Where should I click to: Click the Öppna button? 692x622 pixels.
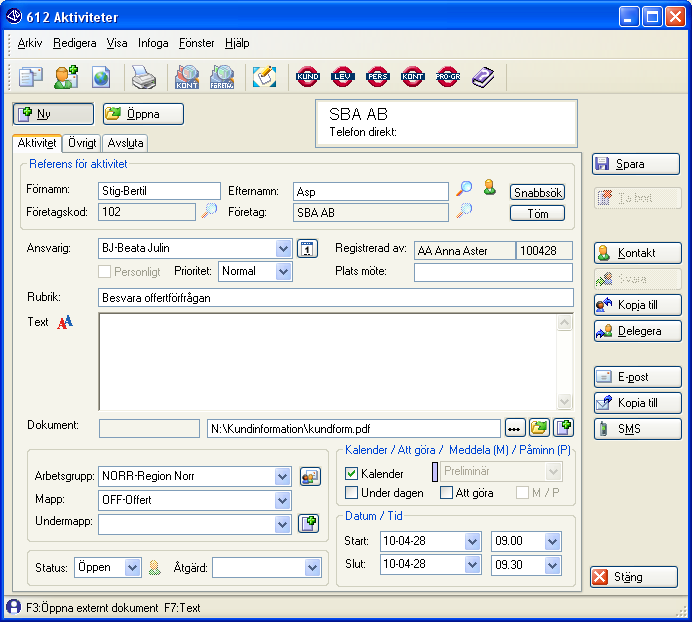point(143,114)
